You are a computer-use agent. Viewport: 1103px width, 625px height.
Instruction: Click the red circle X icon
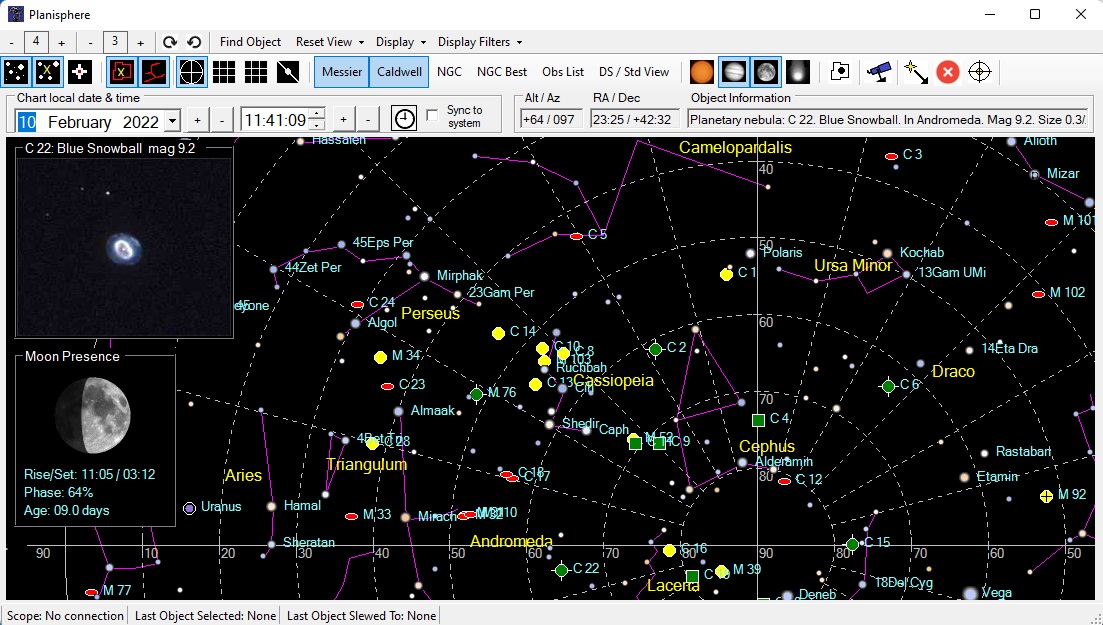947,72
